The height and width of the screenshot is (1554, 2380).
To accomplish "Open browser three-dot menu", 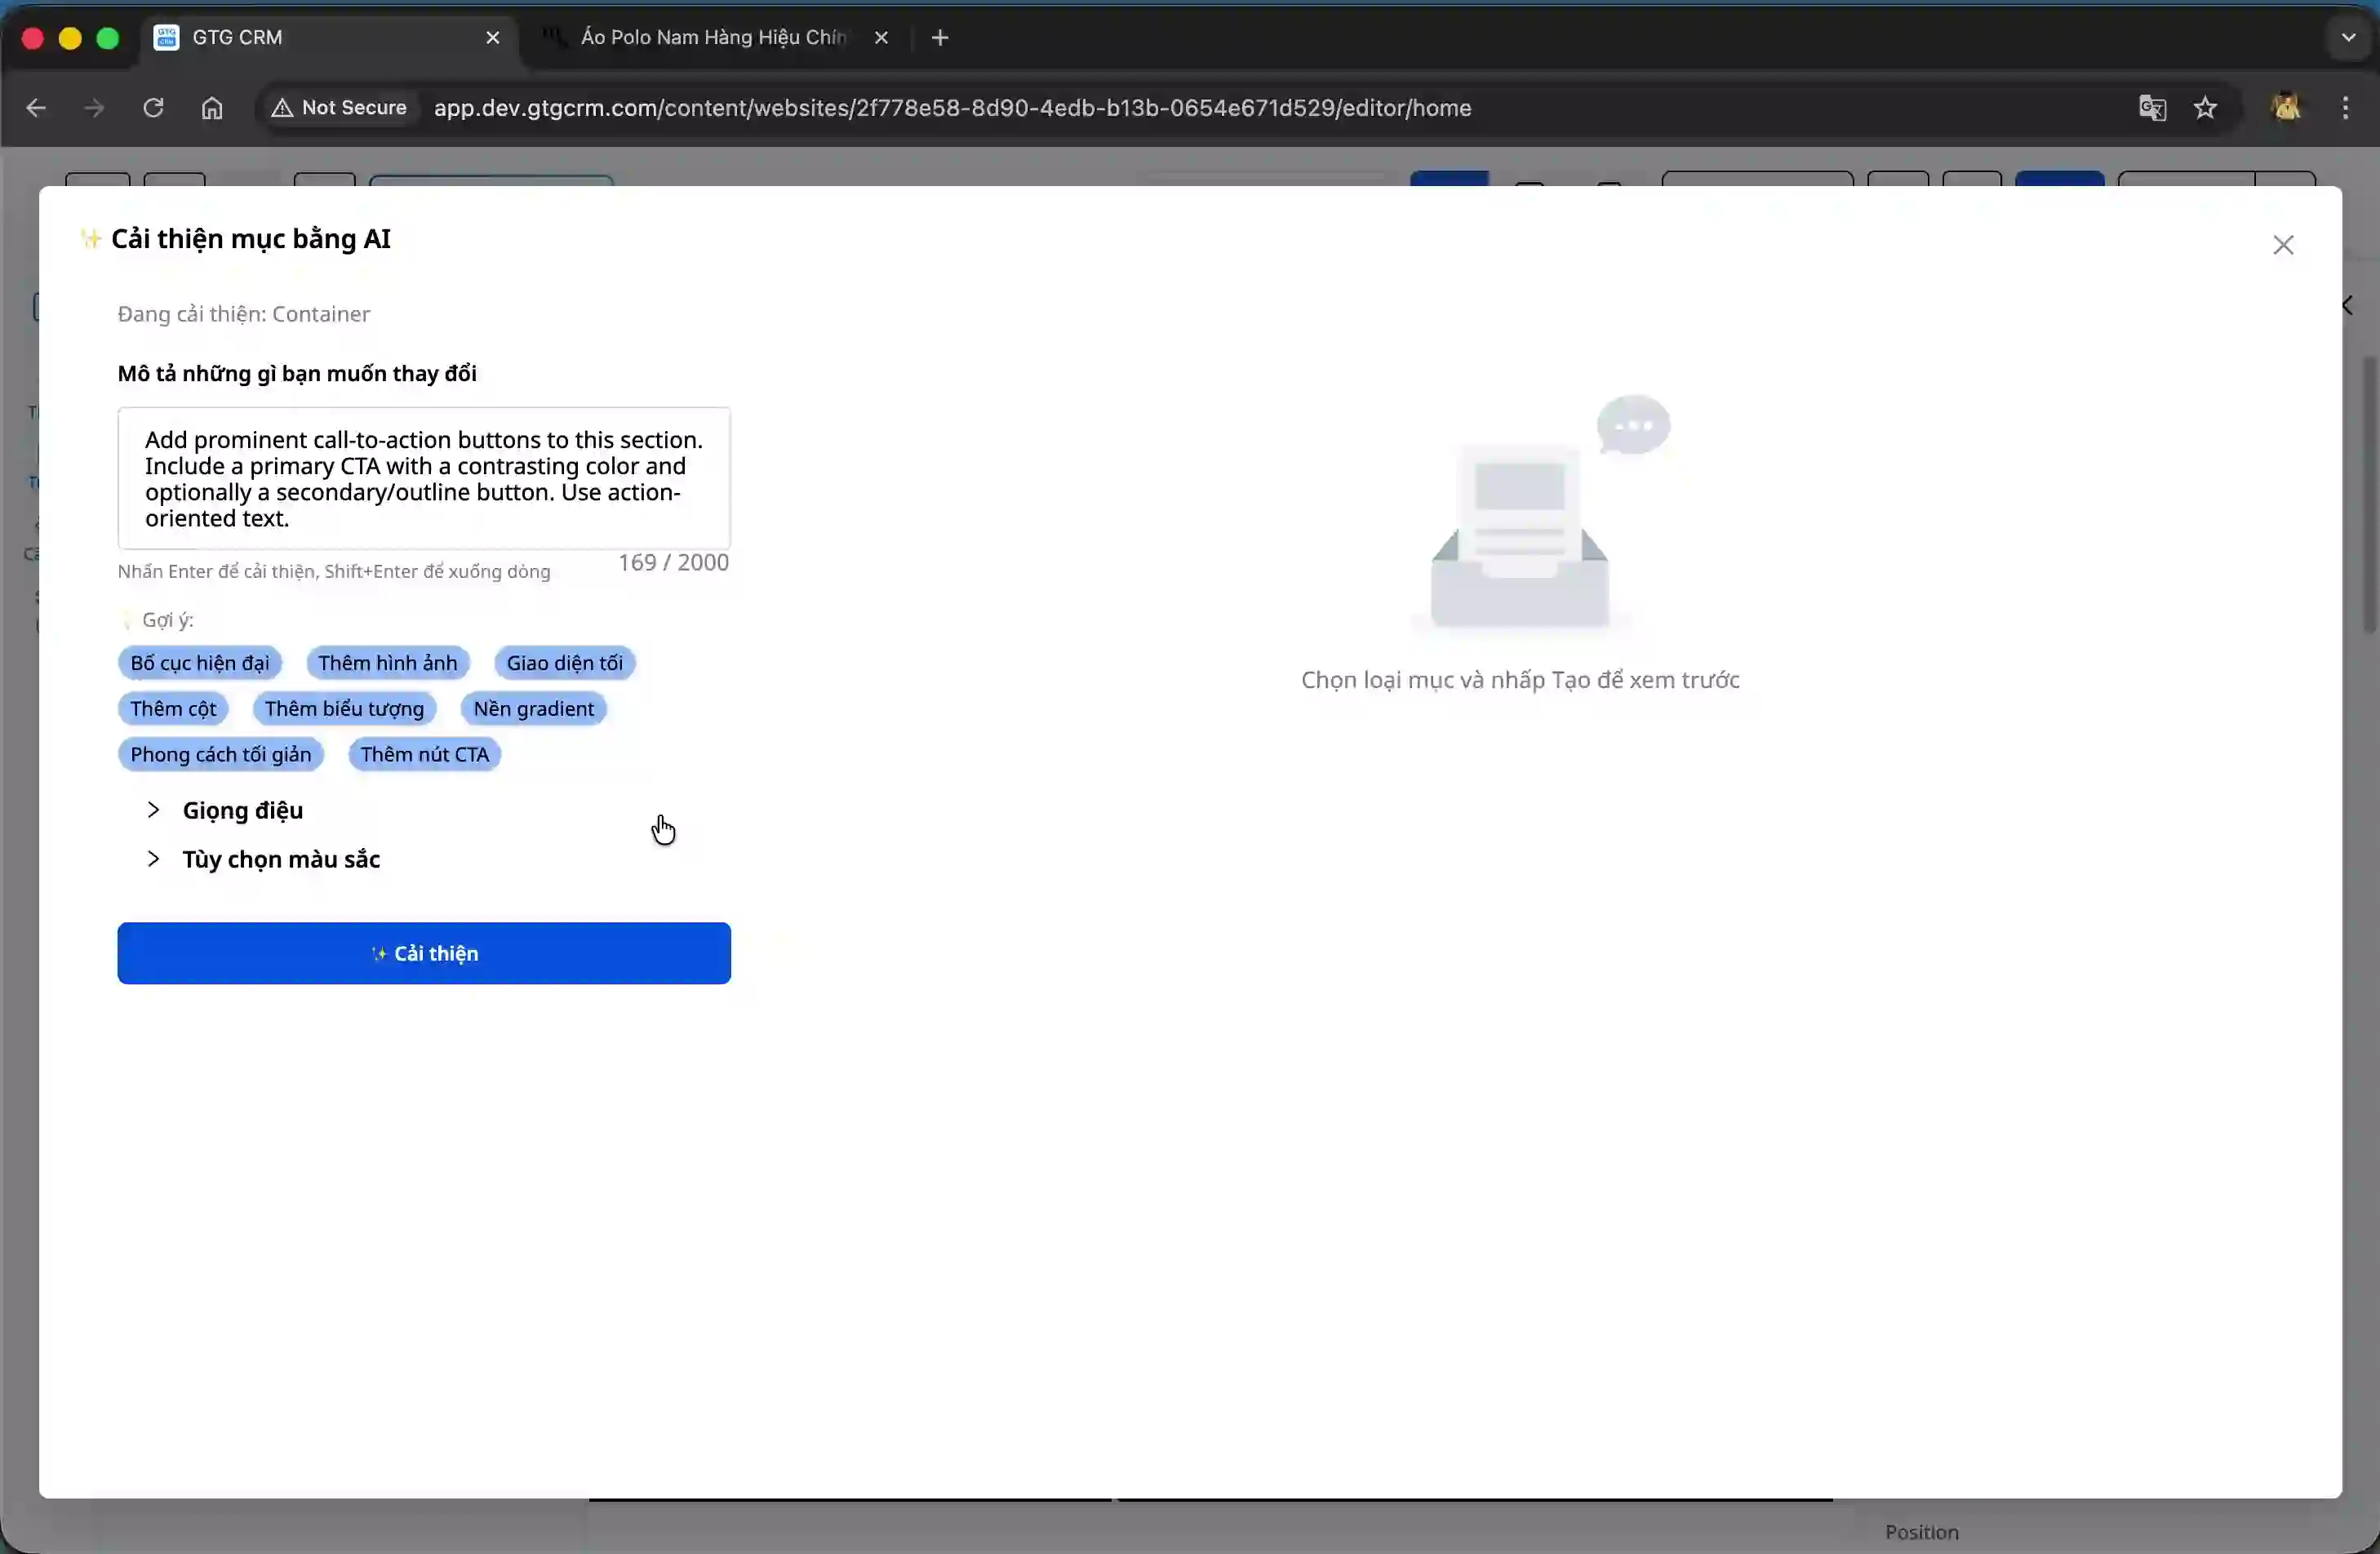I will [2345, 108].
